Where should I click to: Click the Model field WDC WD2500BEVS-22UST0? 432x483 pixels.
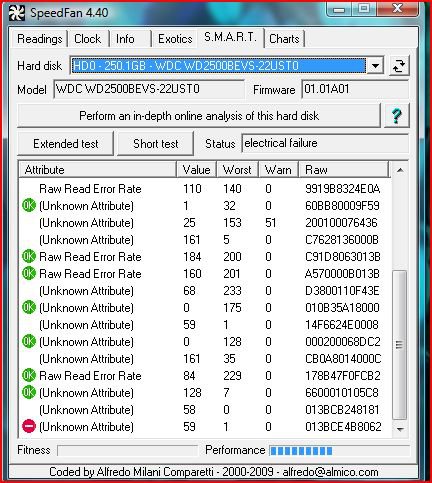[149, 89]
